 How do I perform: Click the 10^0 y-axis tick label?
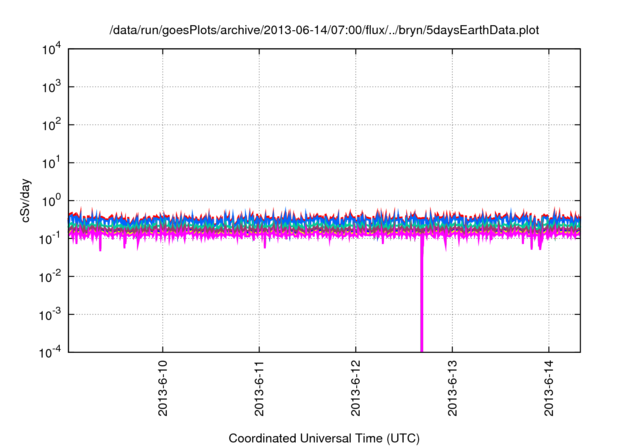[x=51, y=200]
